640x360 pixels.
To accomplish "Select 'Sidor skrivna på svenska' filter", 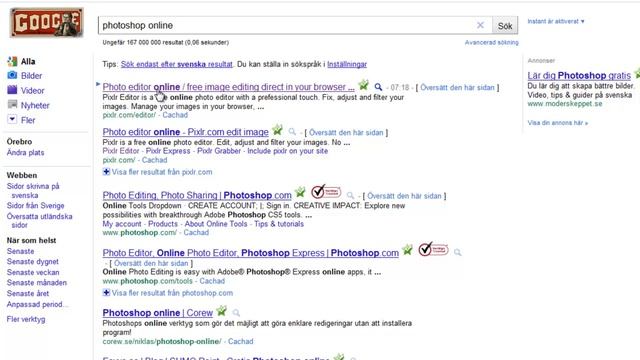I will pyautogui.click(x=33, y=191).
